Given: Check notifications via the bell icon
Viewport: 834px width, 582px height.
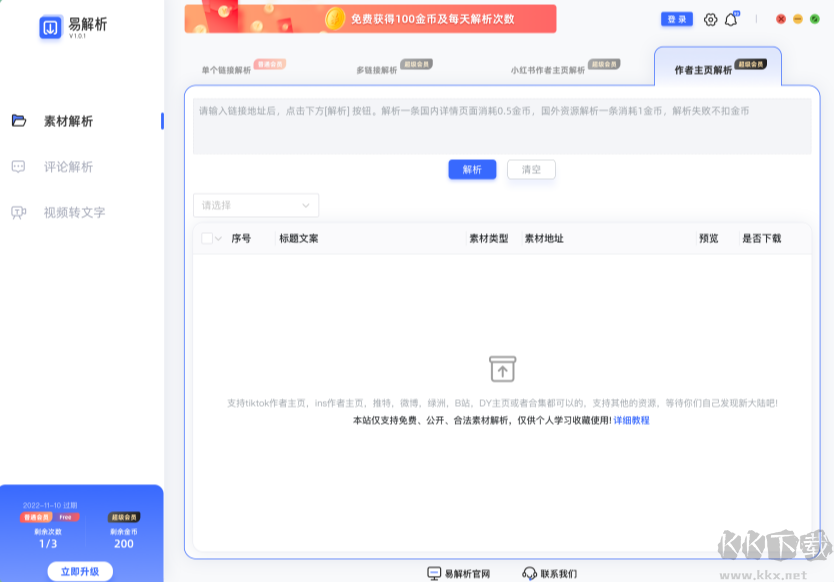Looking at the screenshot, I should tap(733, 18).
